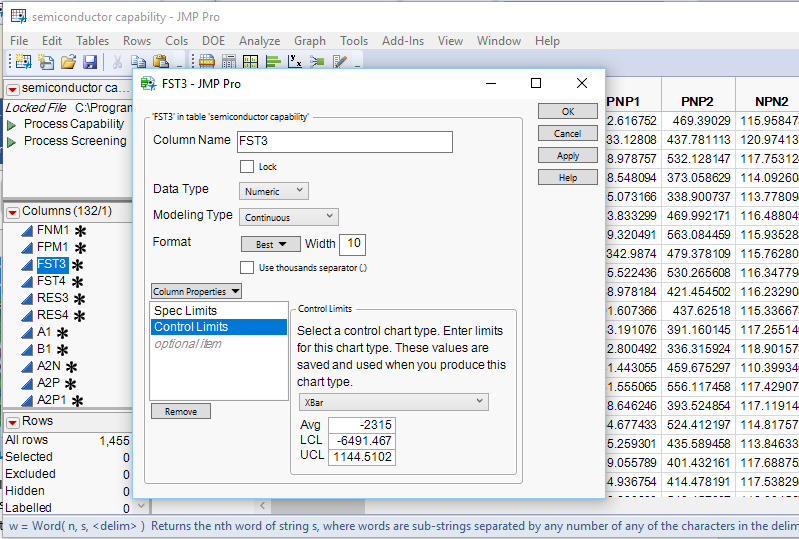Open the red triangle menu for semiconductor table
Viewport: 799px width, 539px height.
[x=13, y=90]
